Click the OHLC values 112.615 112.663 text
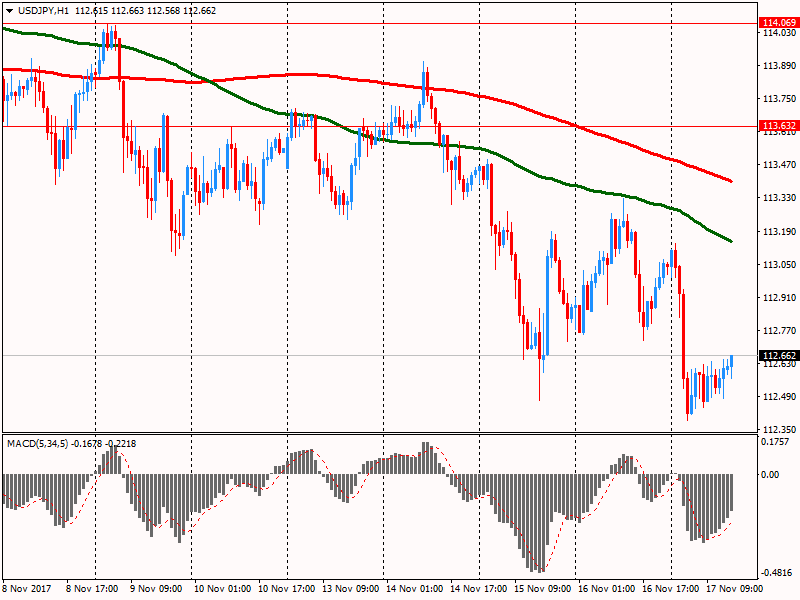800x600 pixels. point(109,11)
